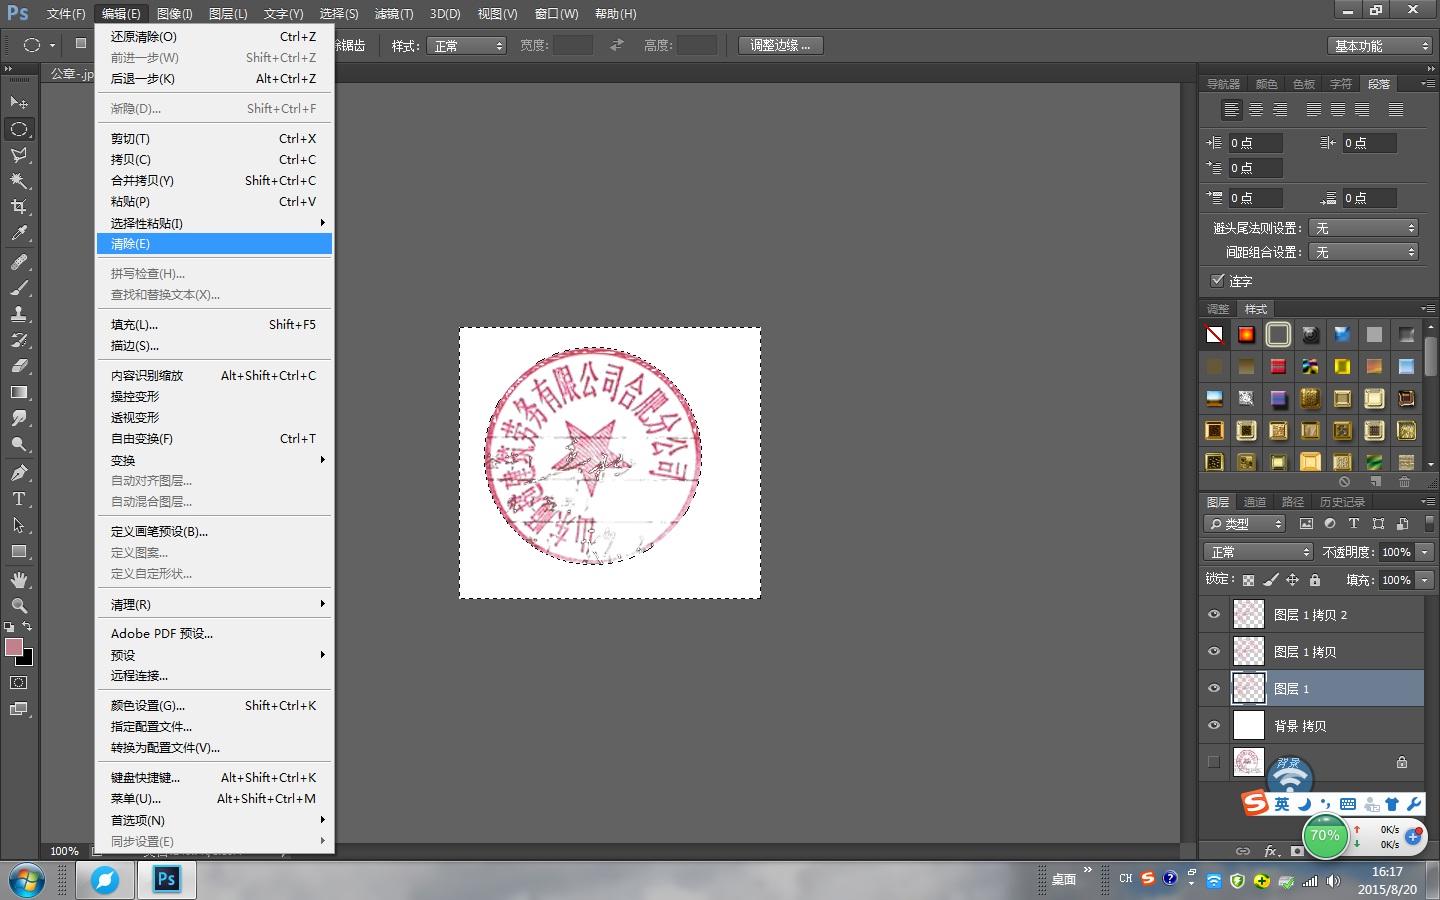Choose 填充(L)... in the Edit menu
This screenshot has height=900, width=1440.
coord(214,325)
